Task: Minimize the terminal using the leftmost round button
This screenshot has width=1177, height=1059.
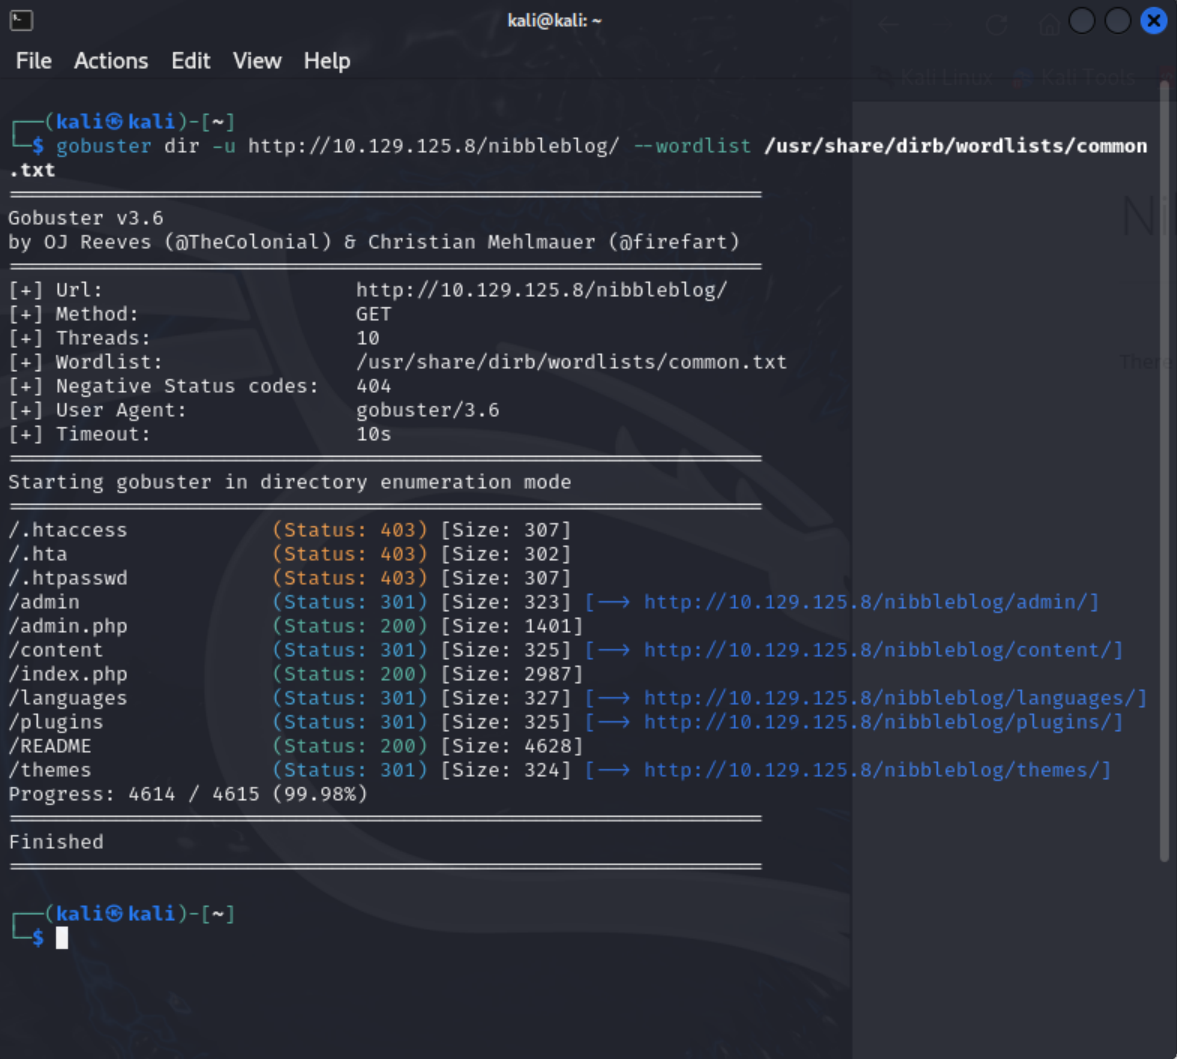Action: pos(1081,20)
